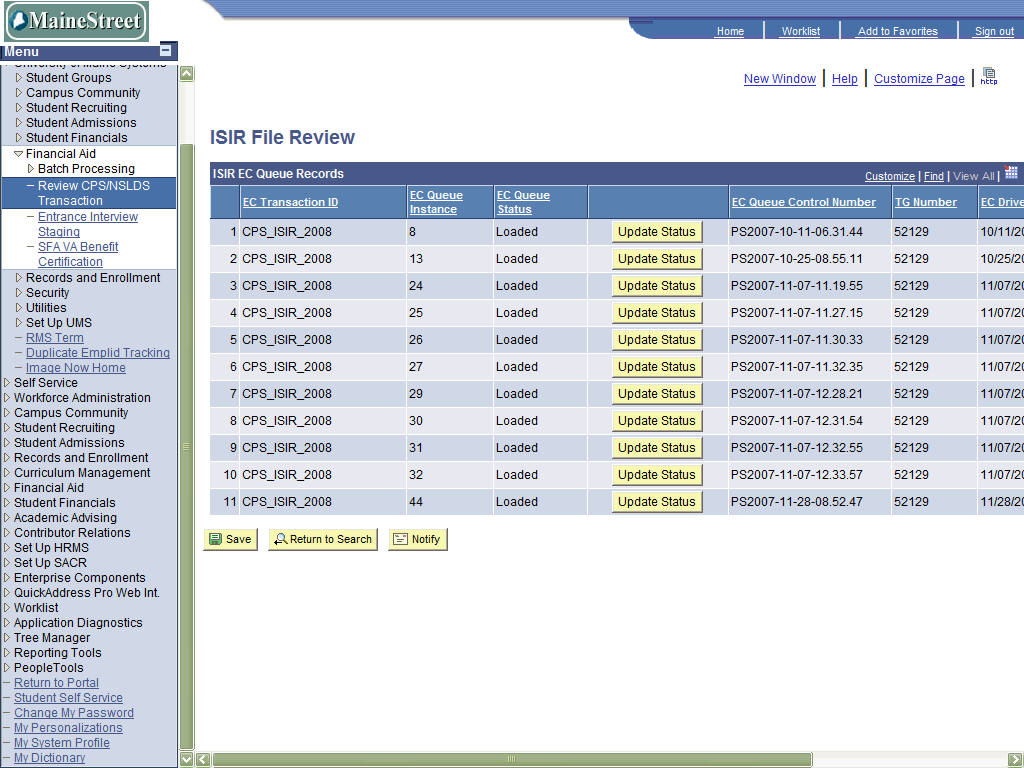Click Find link in grid header

click(933, 176)
